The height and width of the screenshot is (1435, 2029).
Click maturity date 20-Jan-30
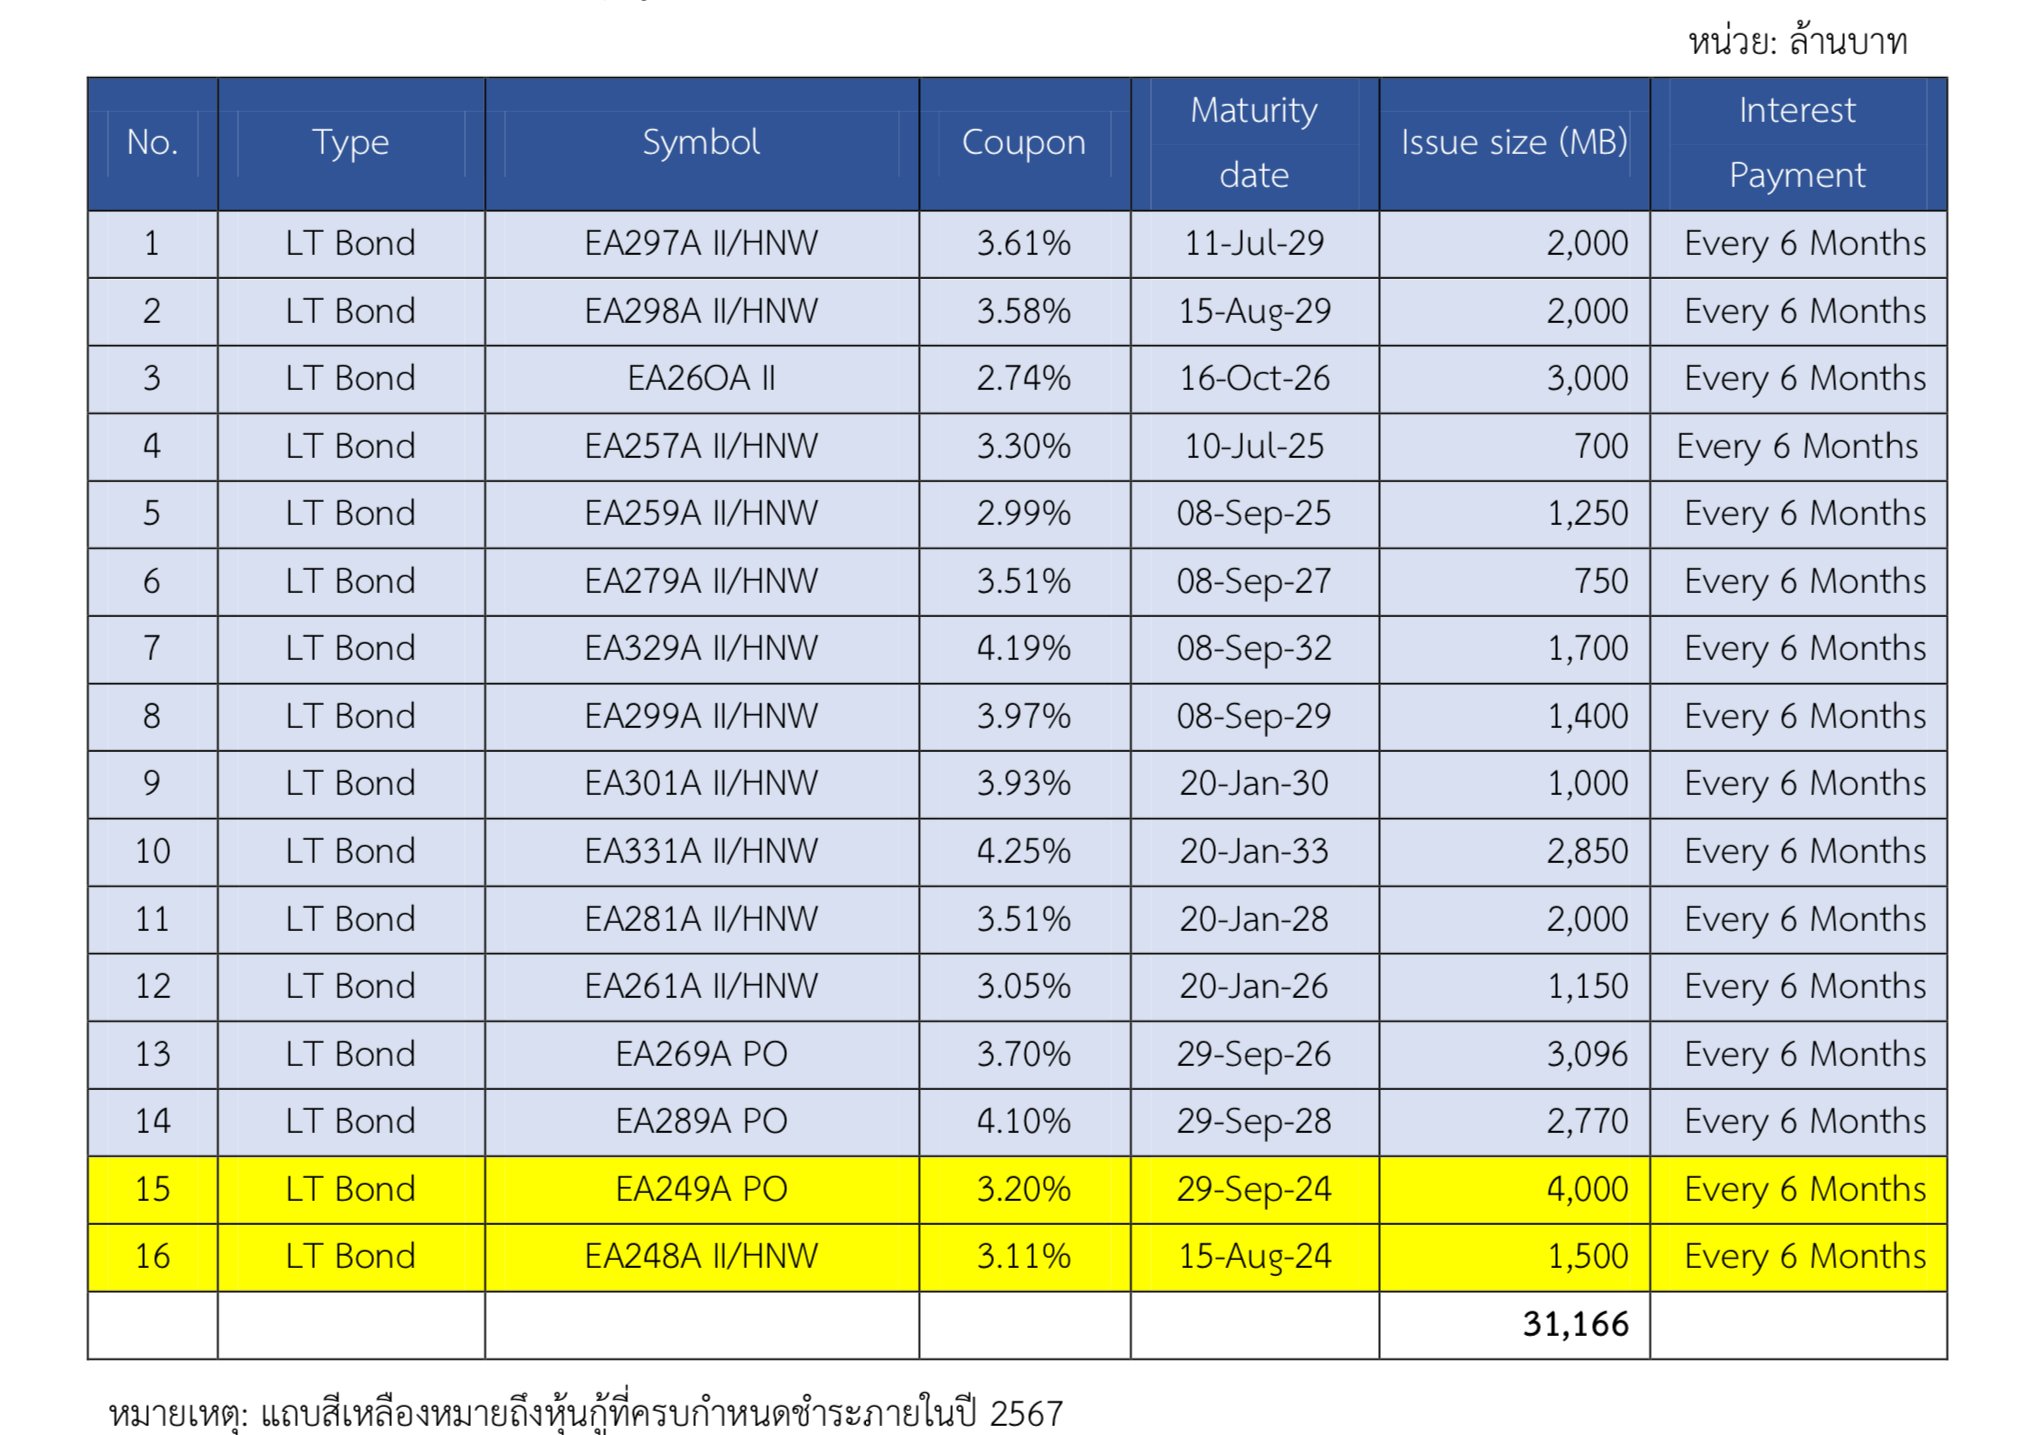(1254, 784)
